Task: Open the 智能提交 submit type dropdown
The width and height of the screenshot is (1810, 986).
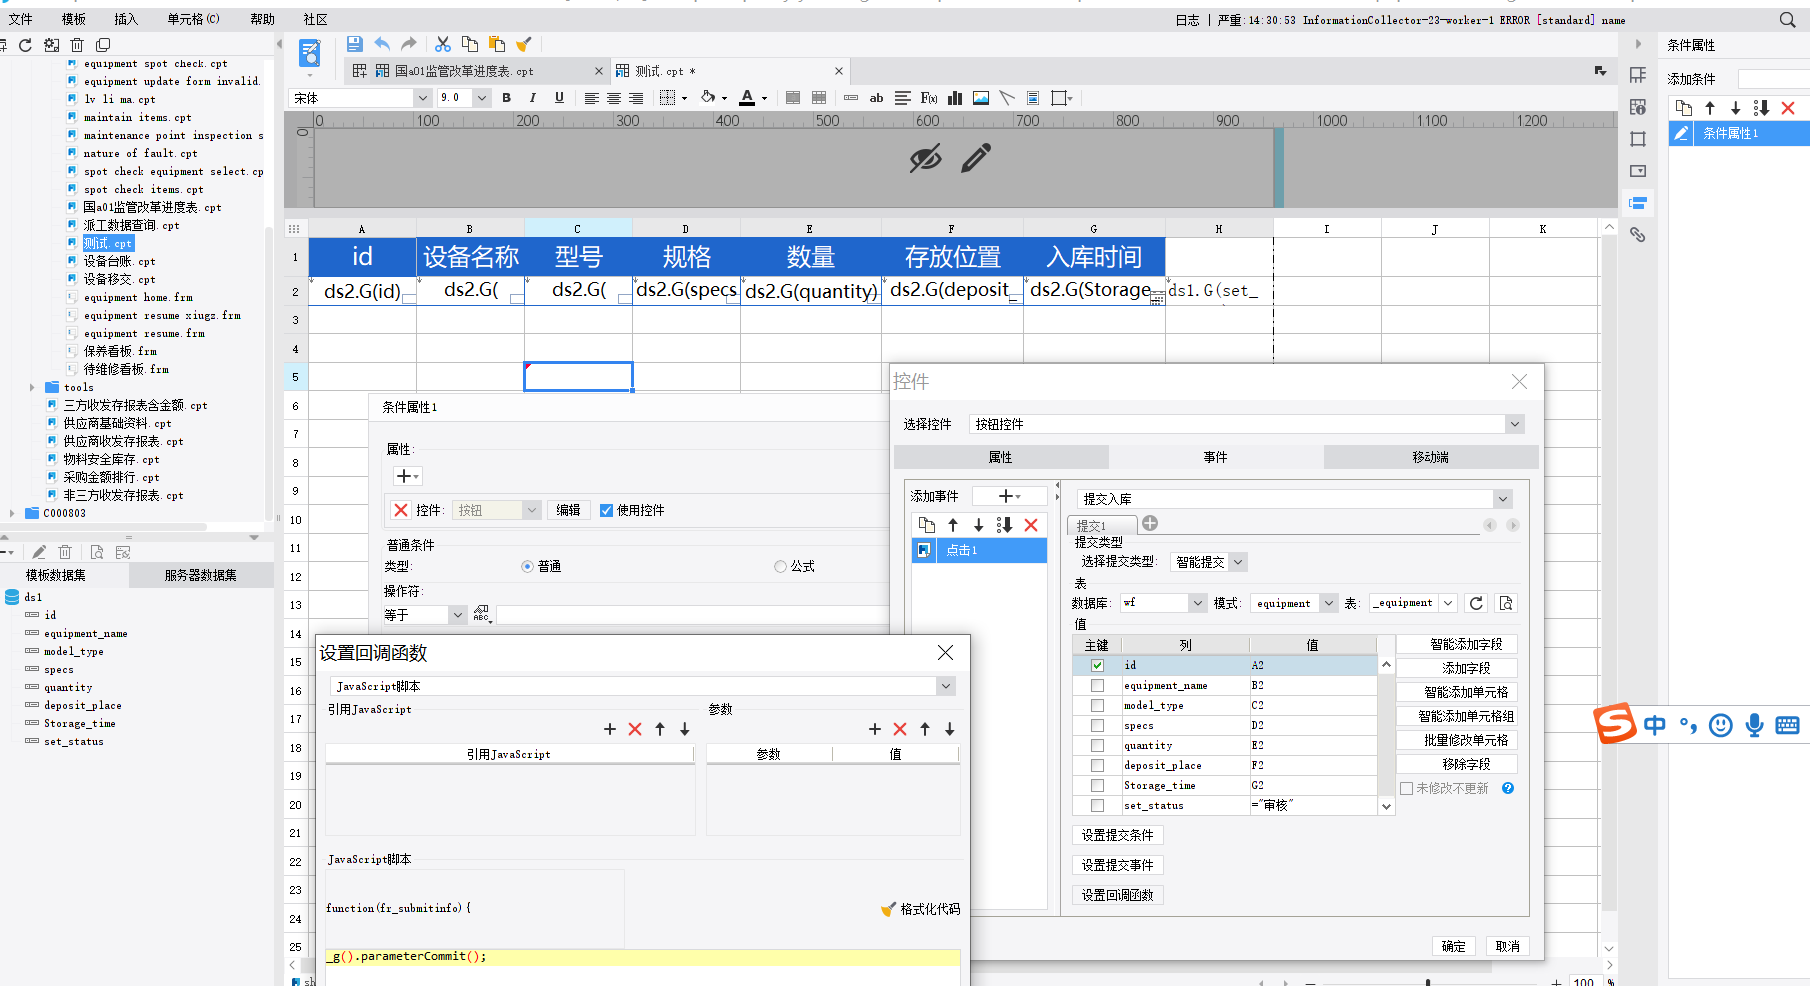Action: [x=1238, y=562]
